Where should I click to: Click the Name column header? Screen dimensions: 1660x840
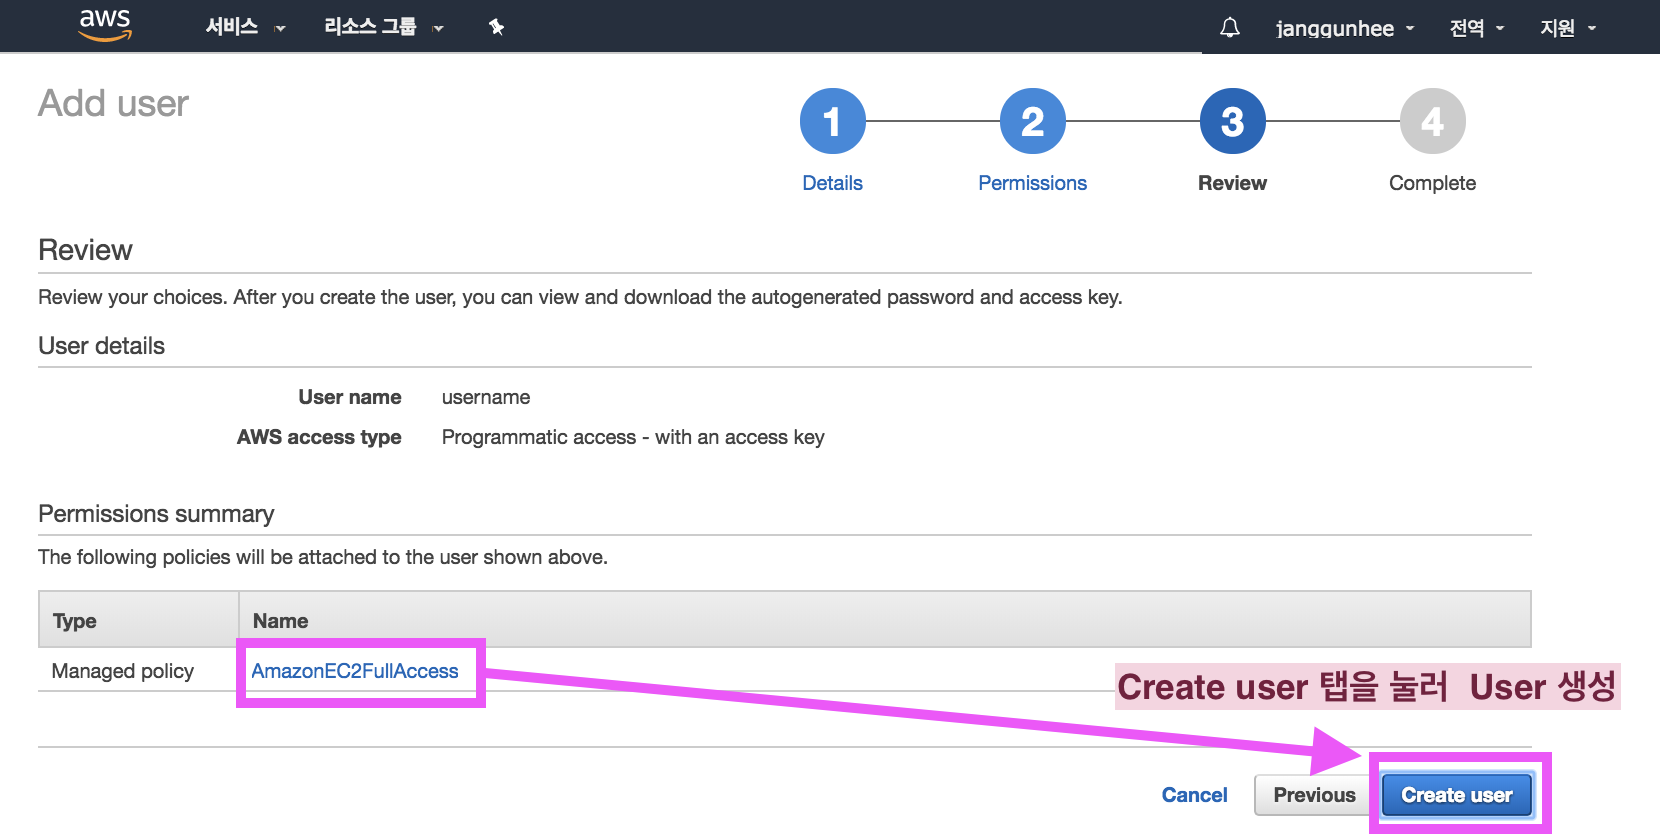280,621
